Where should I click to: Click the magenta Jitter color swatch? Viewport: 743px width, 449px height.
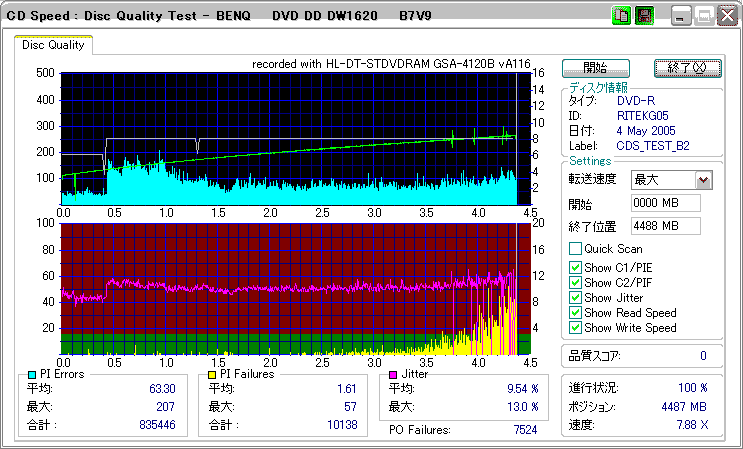pyautogui.click(x=393, y=375)
